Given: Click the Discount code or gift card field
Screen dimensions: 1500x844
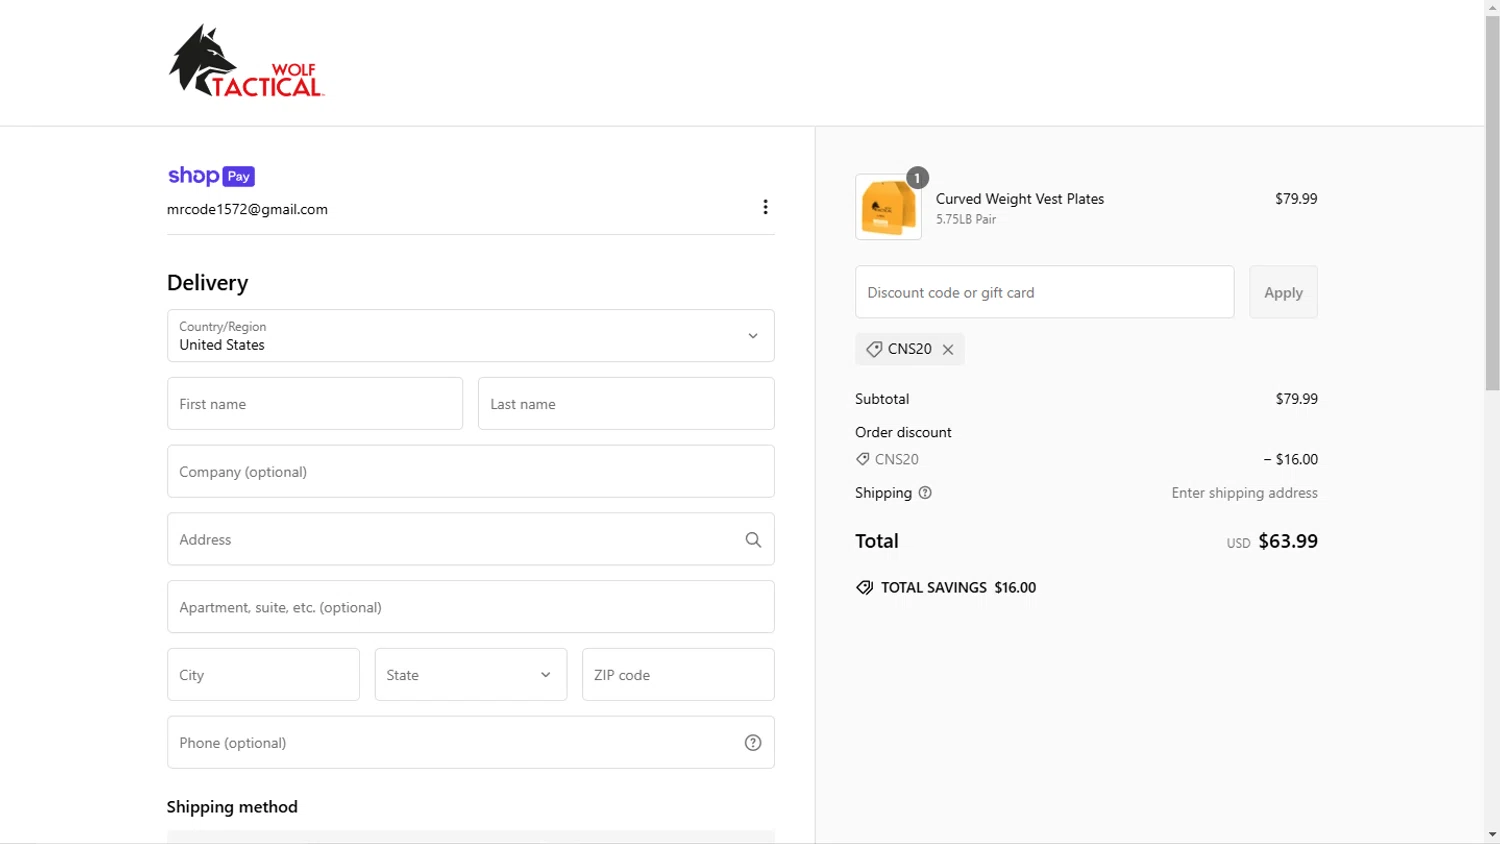Looking at the screenshot, I should pyautogui.click(x=1045, y=292).
